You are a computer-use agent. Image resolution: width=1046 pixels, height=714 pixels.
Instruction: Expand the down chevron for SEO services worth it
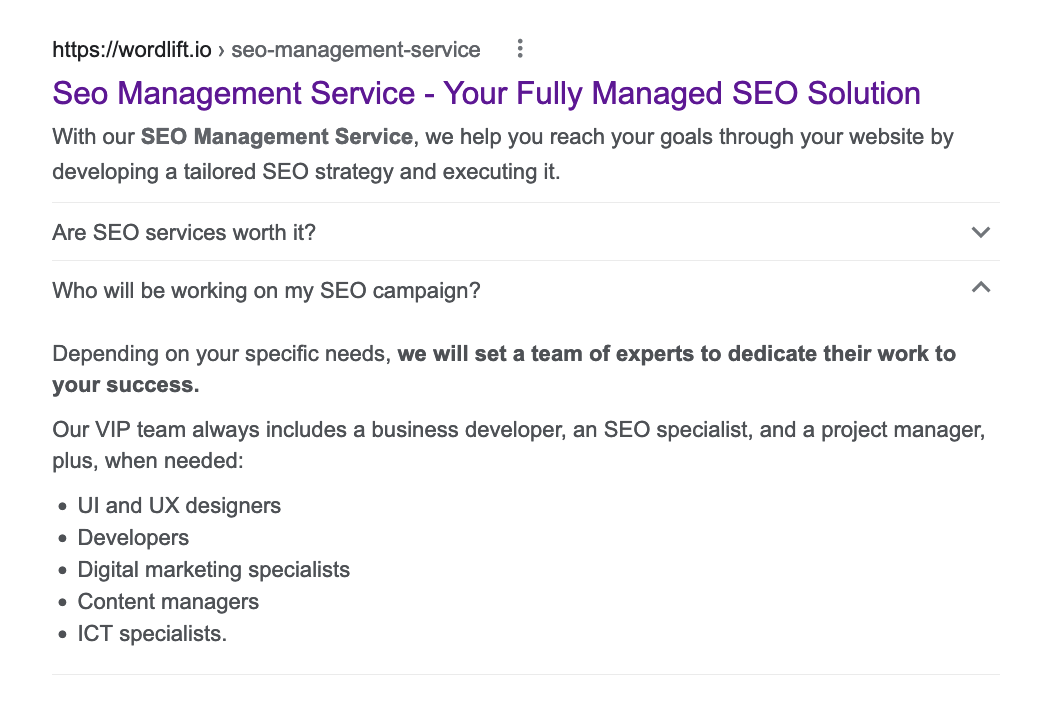980,232
